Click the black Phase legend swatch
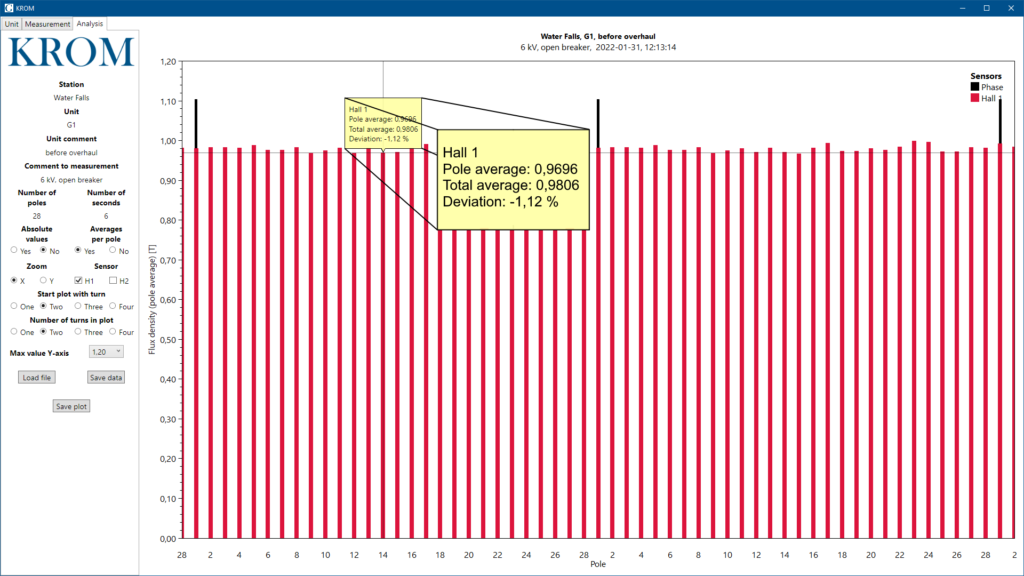The height and width of the screenshot is (576, 1024). pos(974,87)
